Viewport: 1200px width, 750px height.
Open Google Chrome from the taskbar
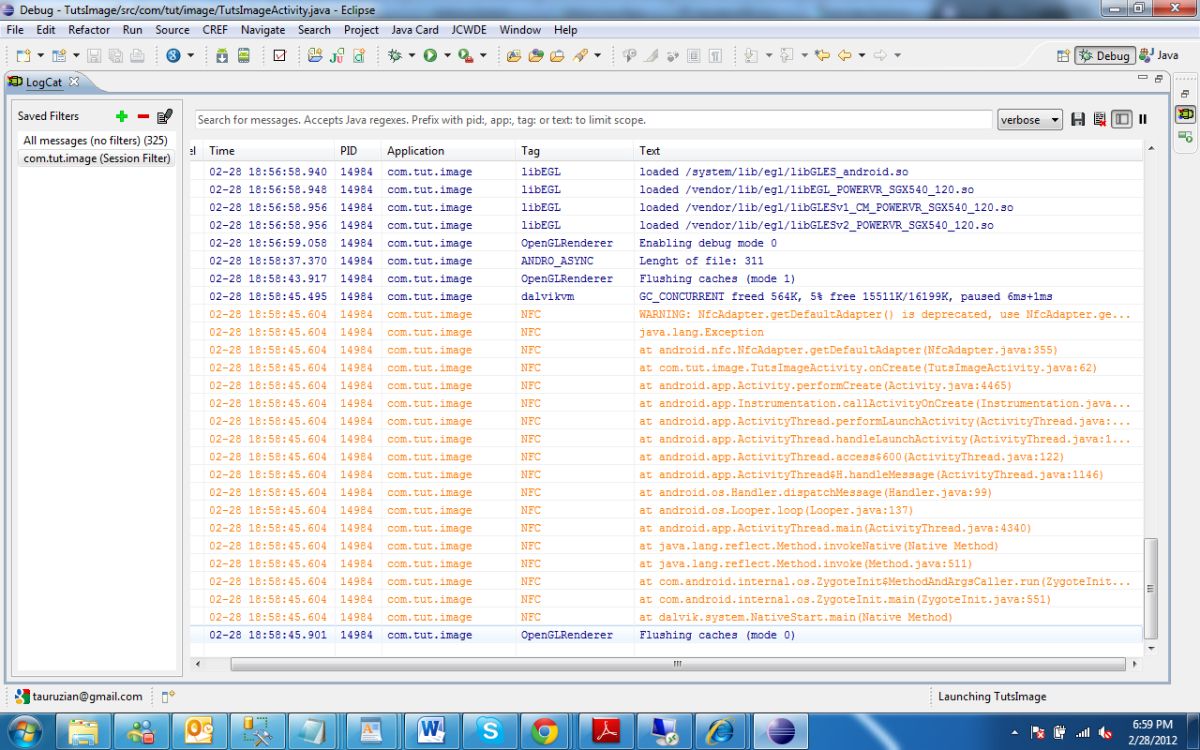[544, 731]
